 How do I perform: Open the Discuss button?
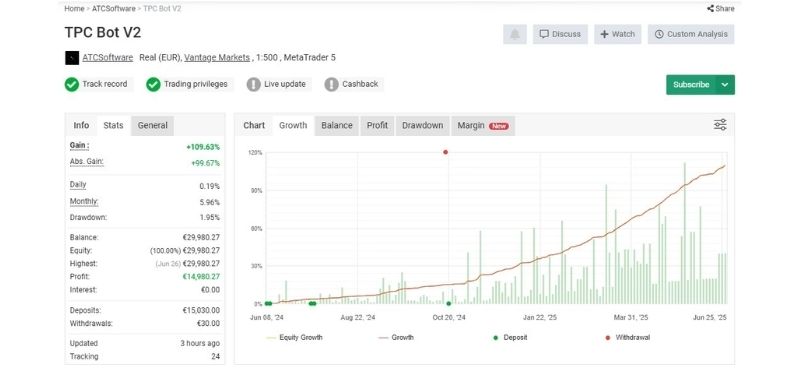tap(560, 34)
